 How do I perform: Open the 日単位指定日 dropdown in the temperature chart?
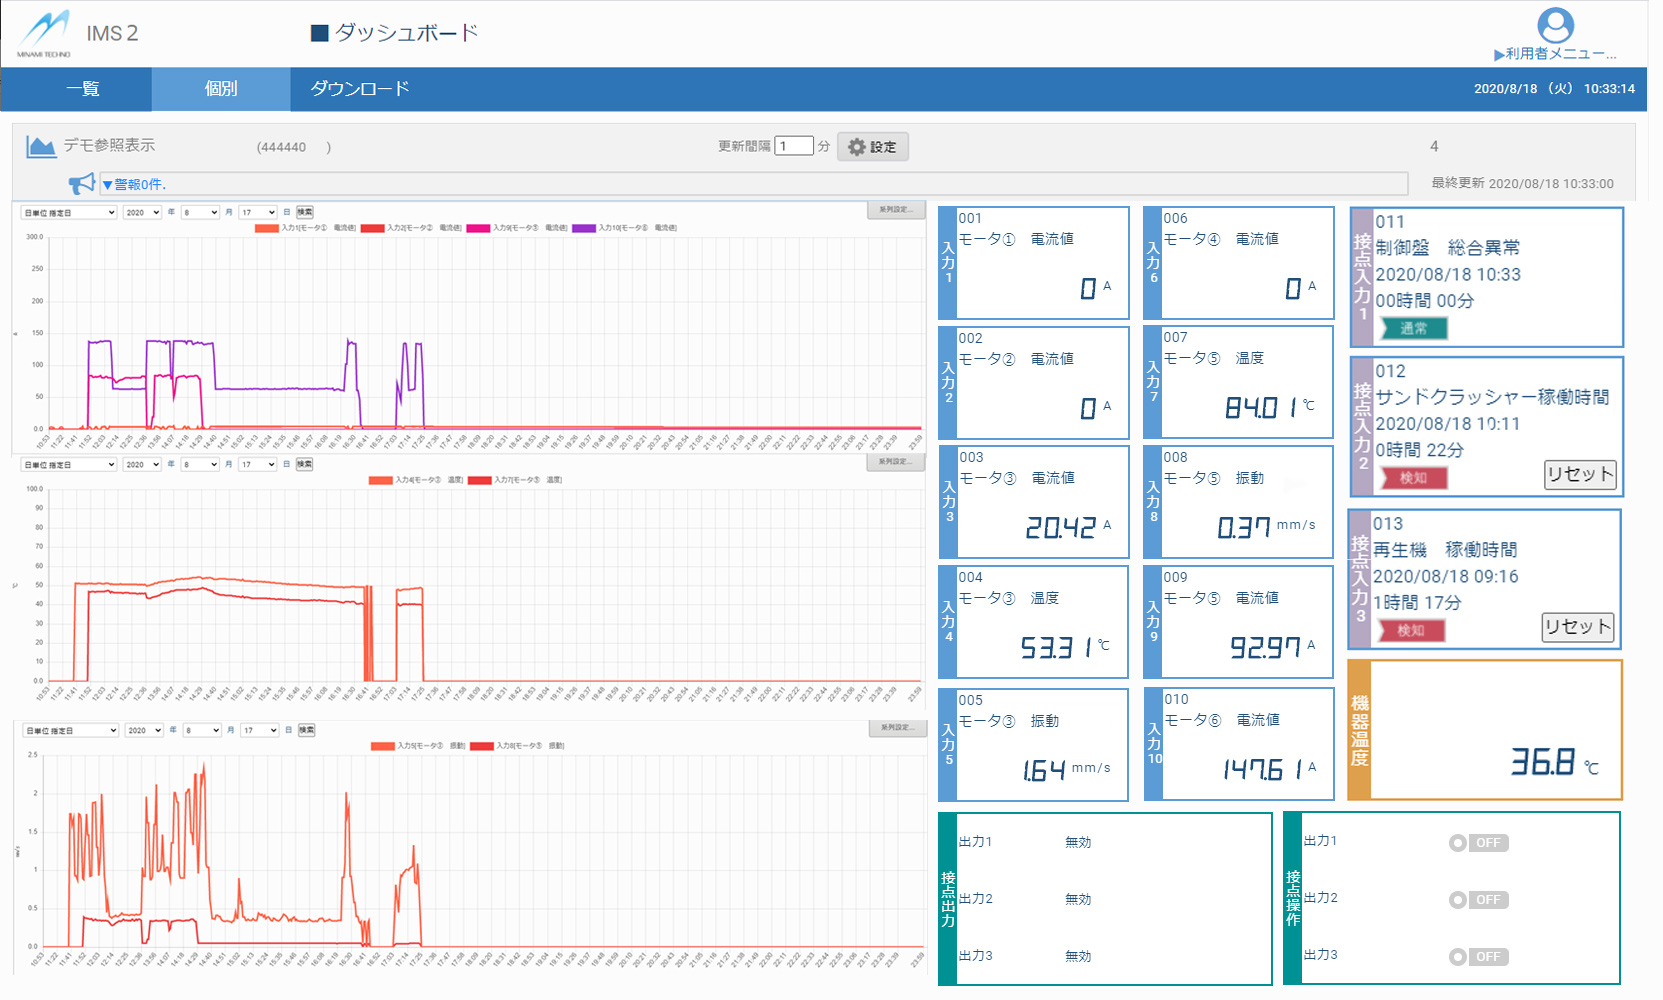click(69, 464)
